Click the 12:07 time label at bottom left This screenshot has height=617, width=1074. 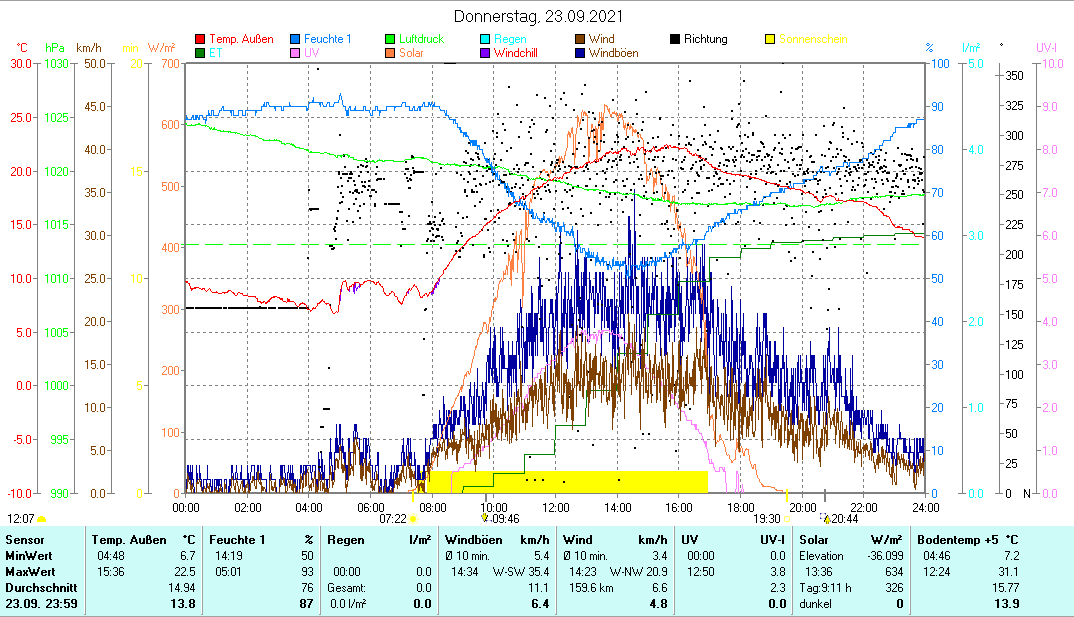(21, 518)
